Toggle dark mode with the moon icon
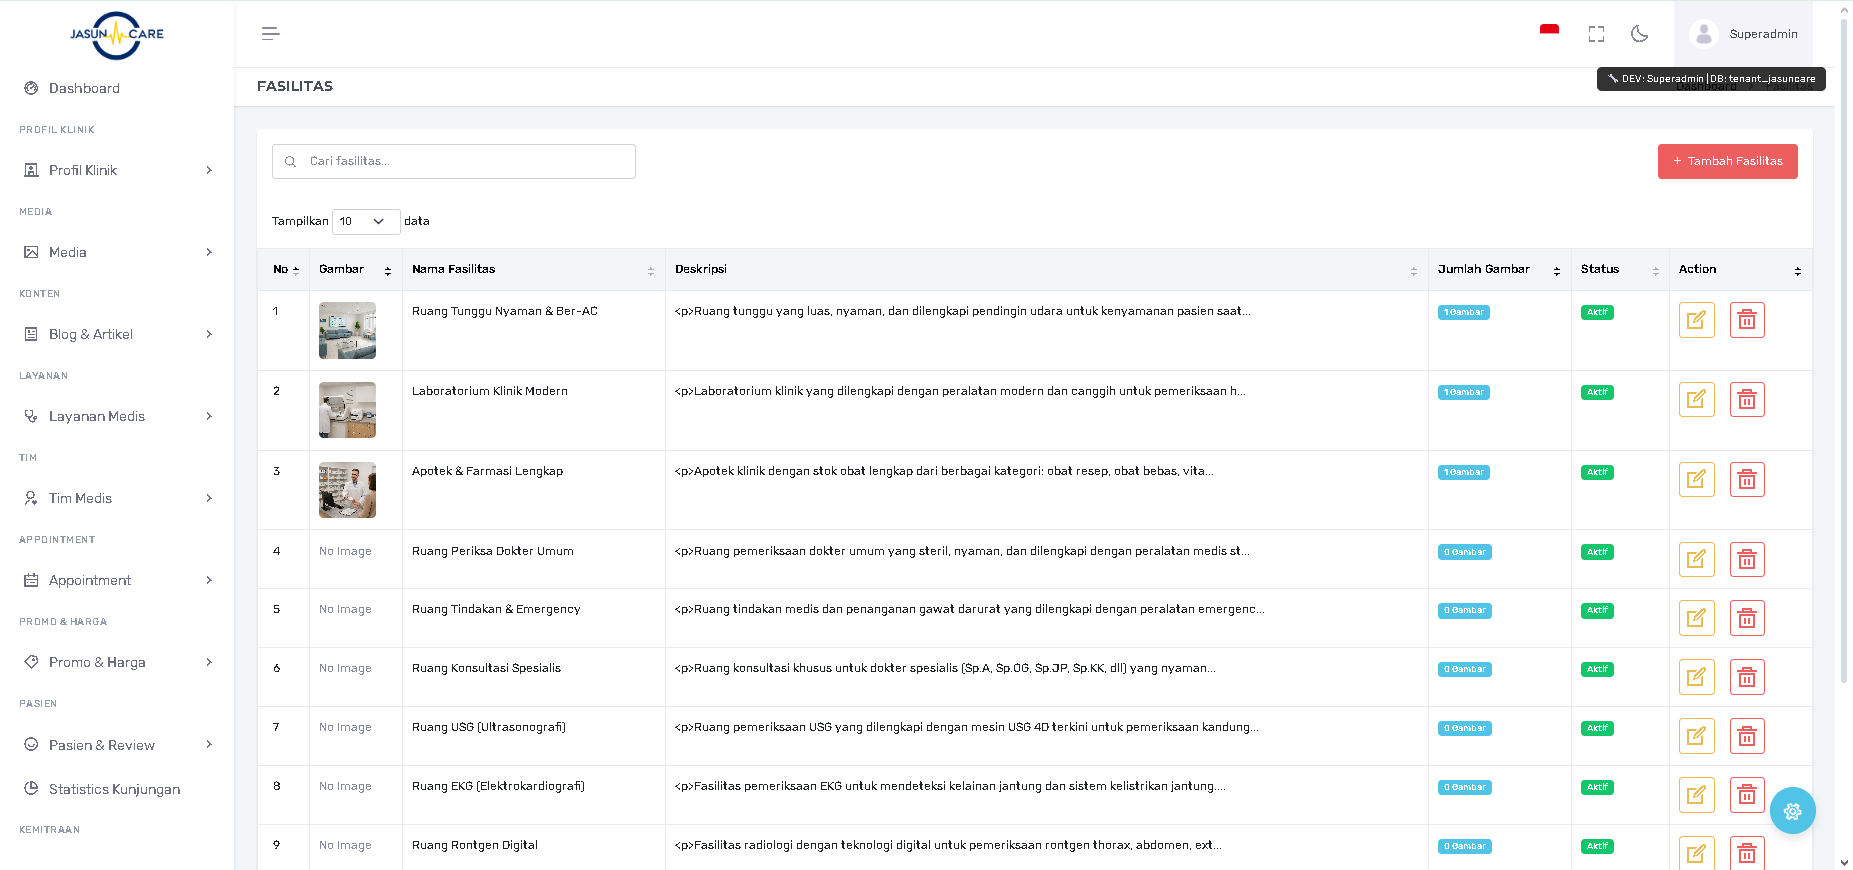 1639,34
